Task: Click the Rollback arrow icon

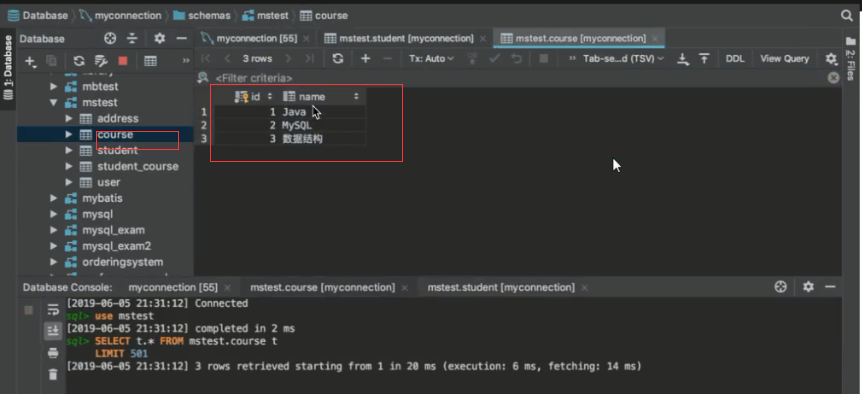Action: tap(516, 58)
